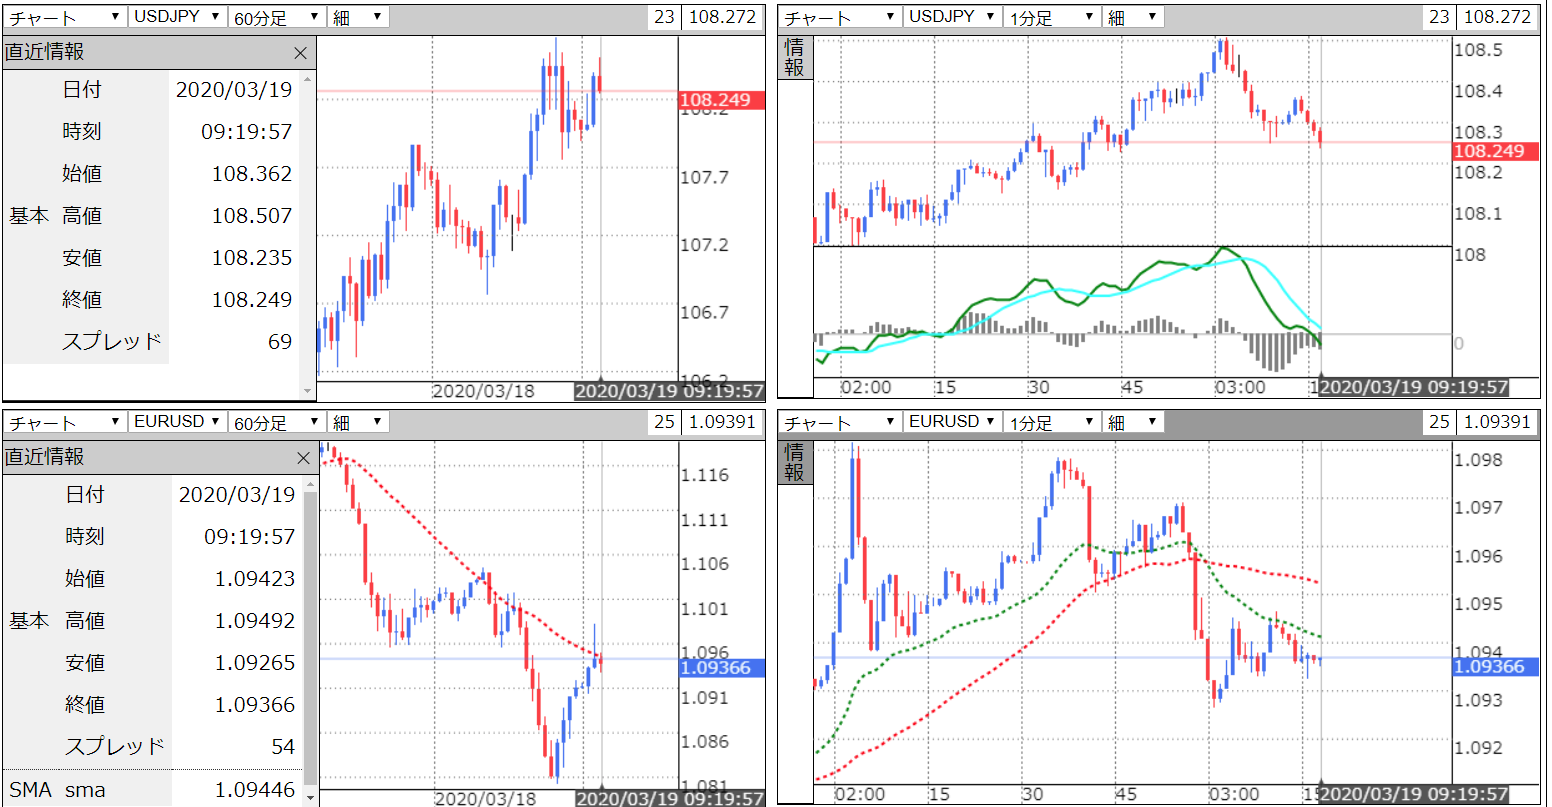Click the sma value 1.09446 in the EURUSD info panel
1552x807 pixels.
pyautogui.click(x=255, y=790)
